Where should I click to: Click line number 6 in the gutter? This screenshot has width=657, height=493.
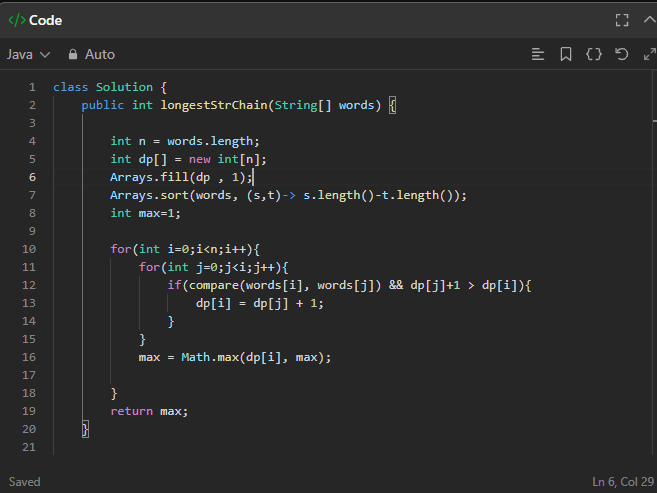[x=32, y=177]
